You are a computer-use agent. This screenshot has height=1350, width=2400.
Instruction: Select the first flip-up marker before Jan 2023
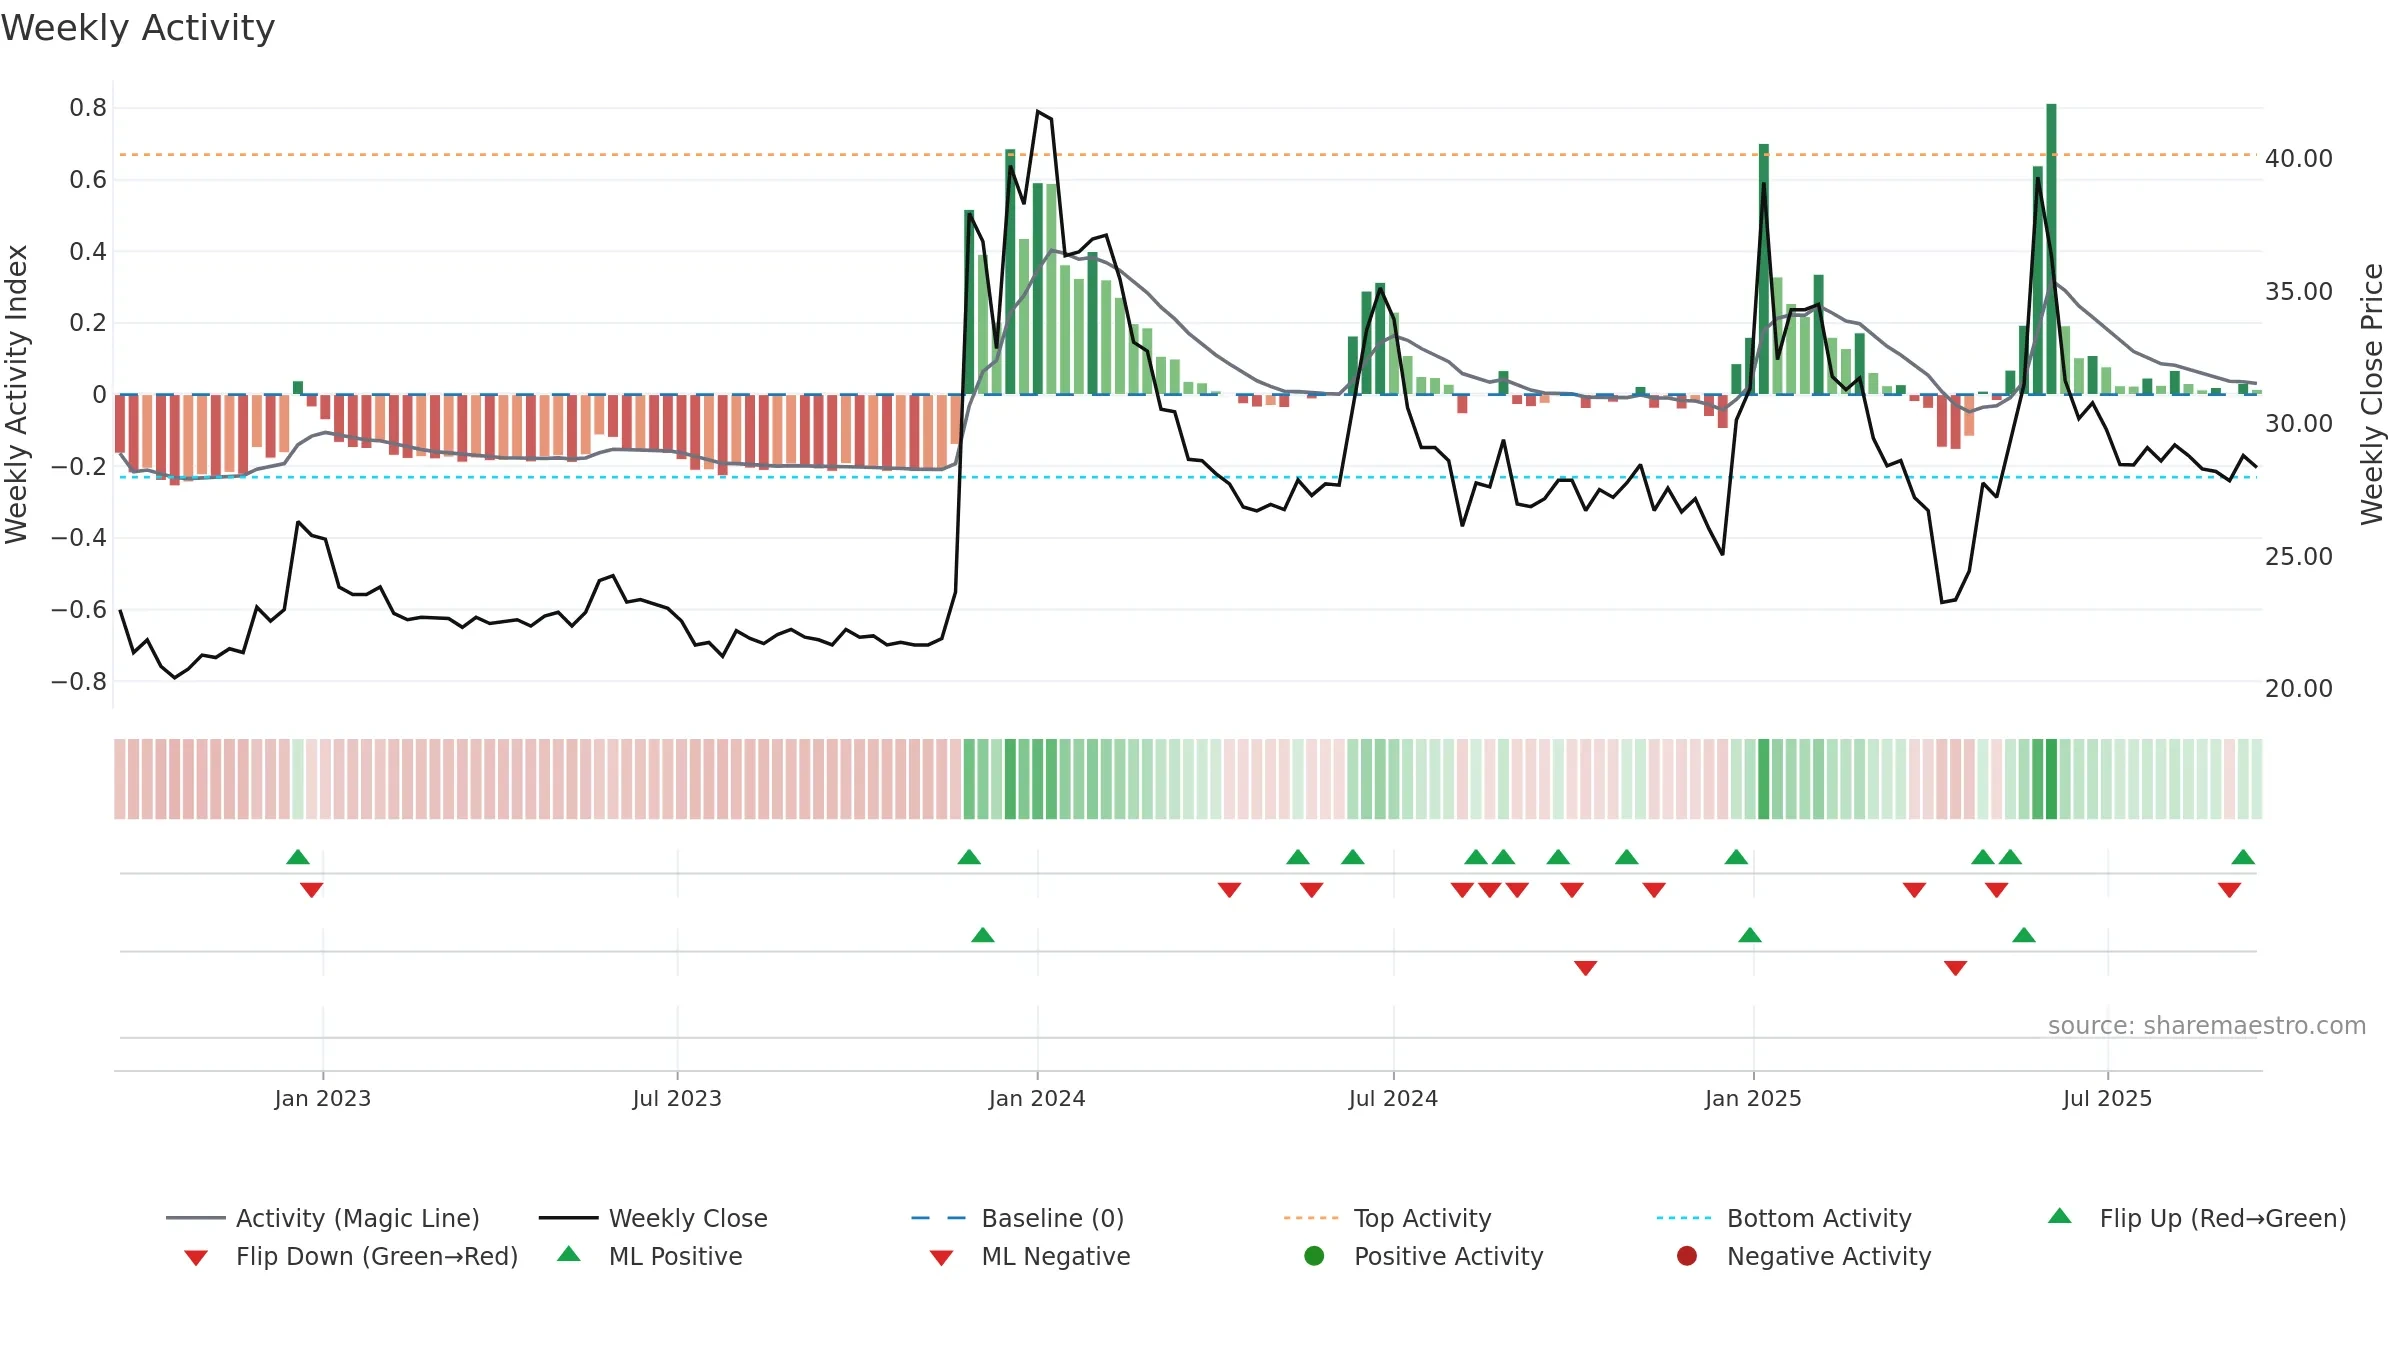pyautogui.click(x=298, y=857)
